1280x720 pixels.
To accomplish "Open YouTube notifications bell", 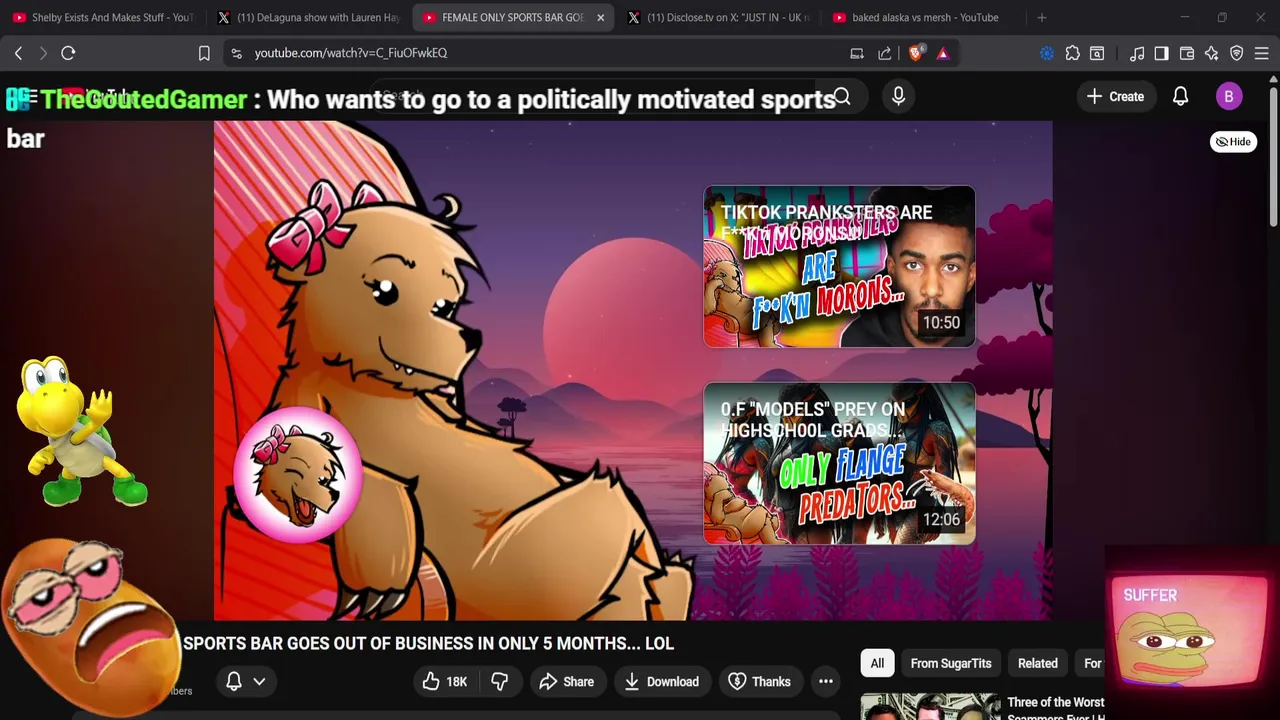I will (x=1180, y=96).
